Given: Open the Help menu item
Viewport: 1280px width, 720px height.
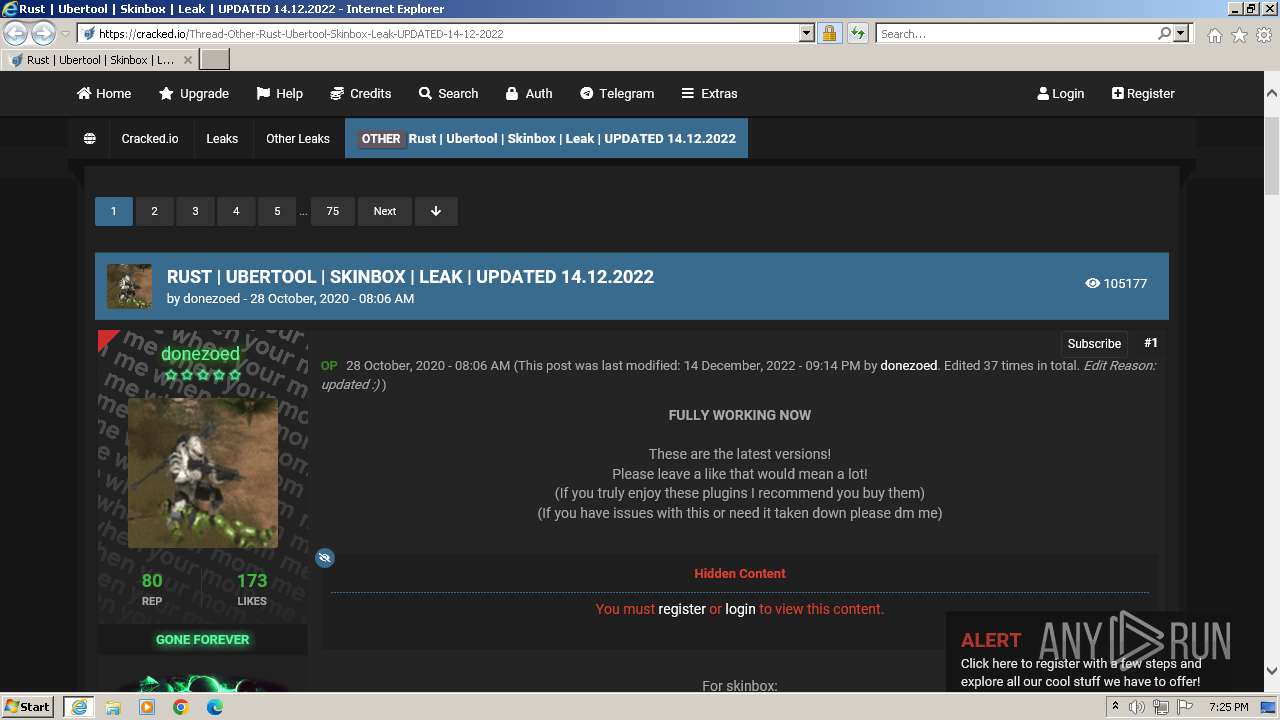Looking at the screenshot, I should click(x=279, y=93).
